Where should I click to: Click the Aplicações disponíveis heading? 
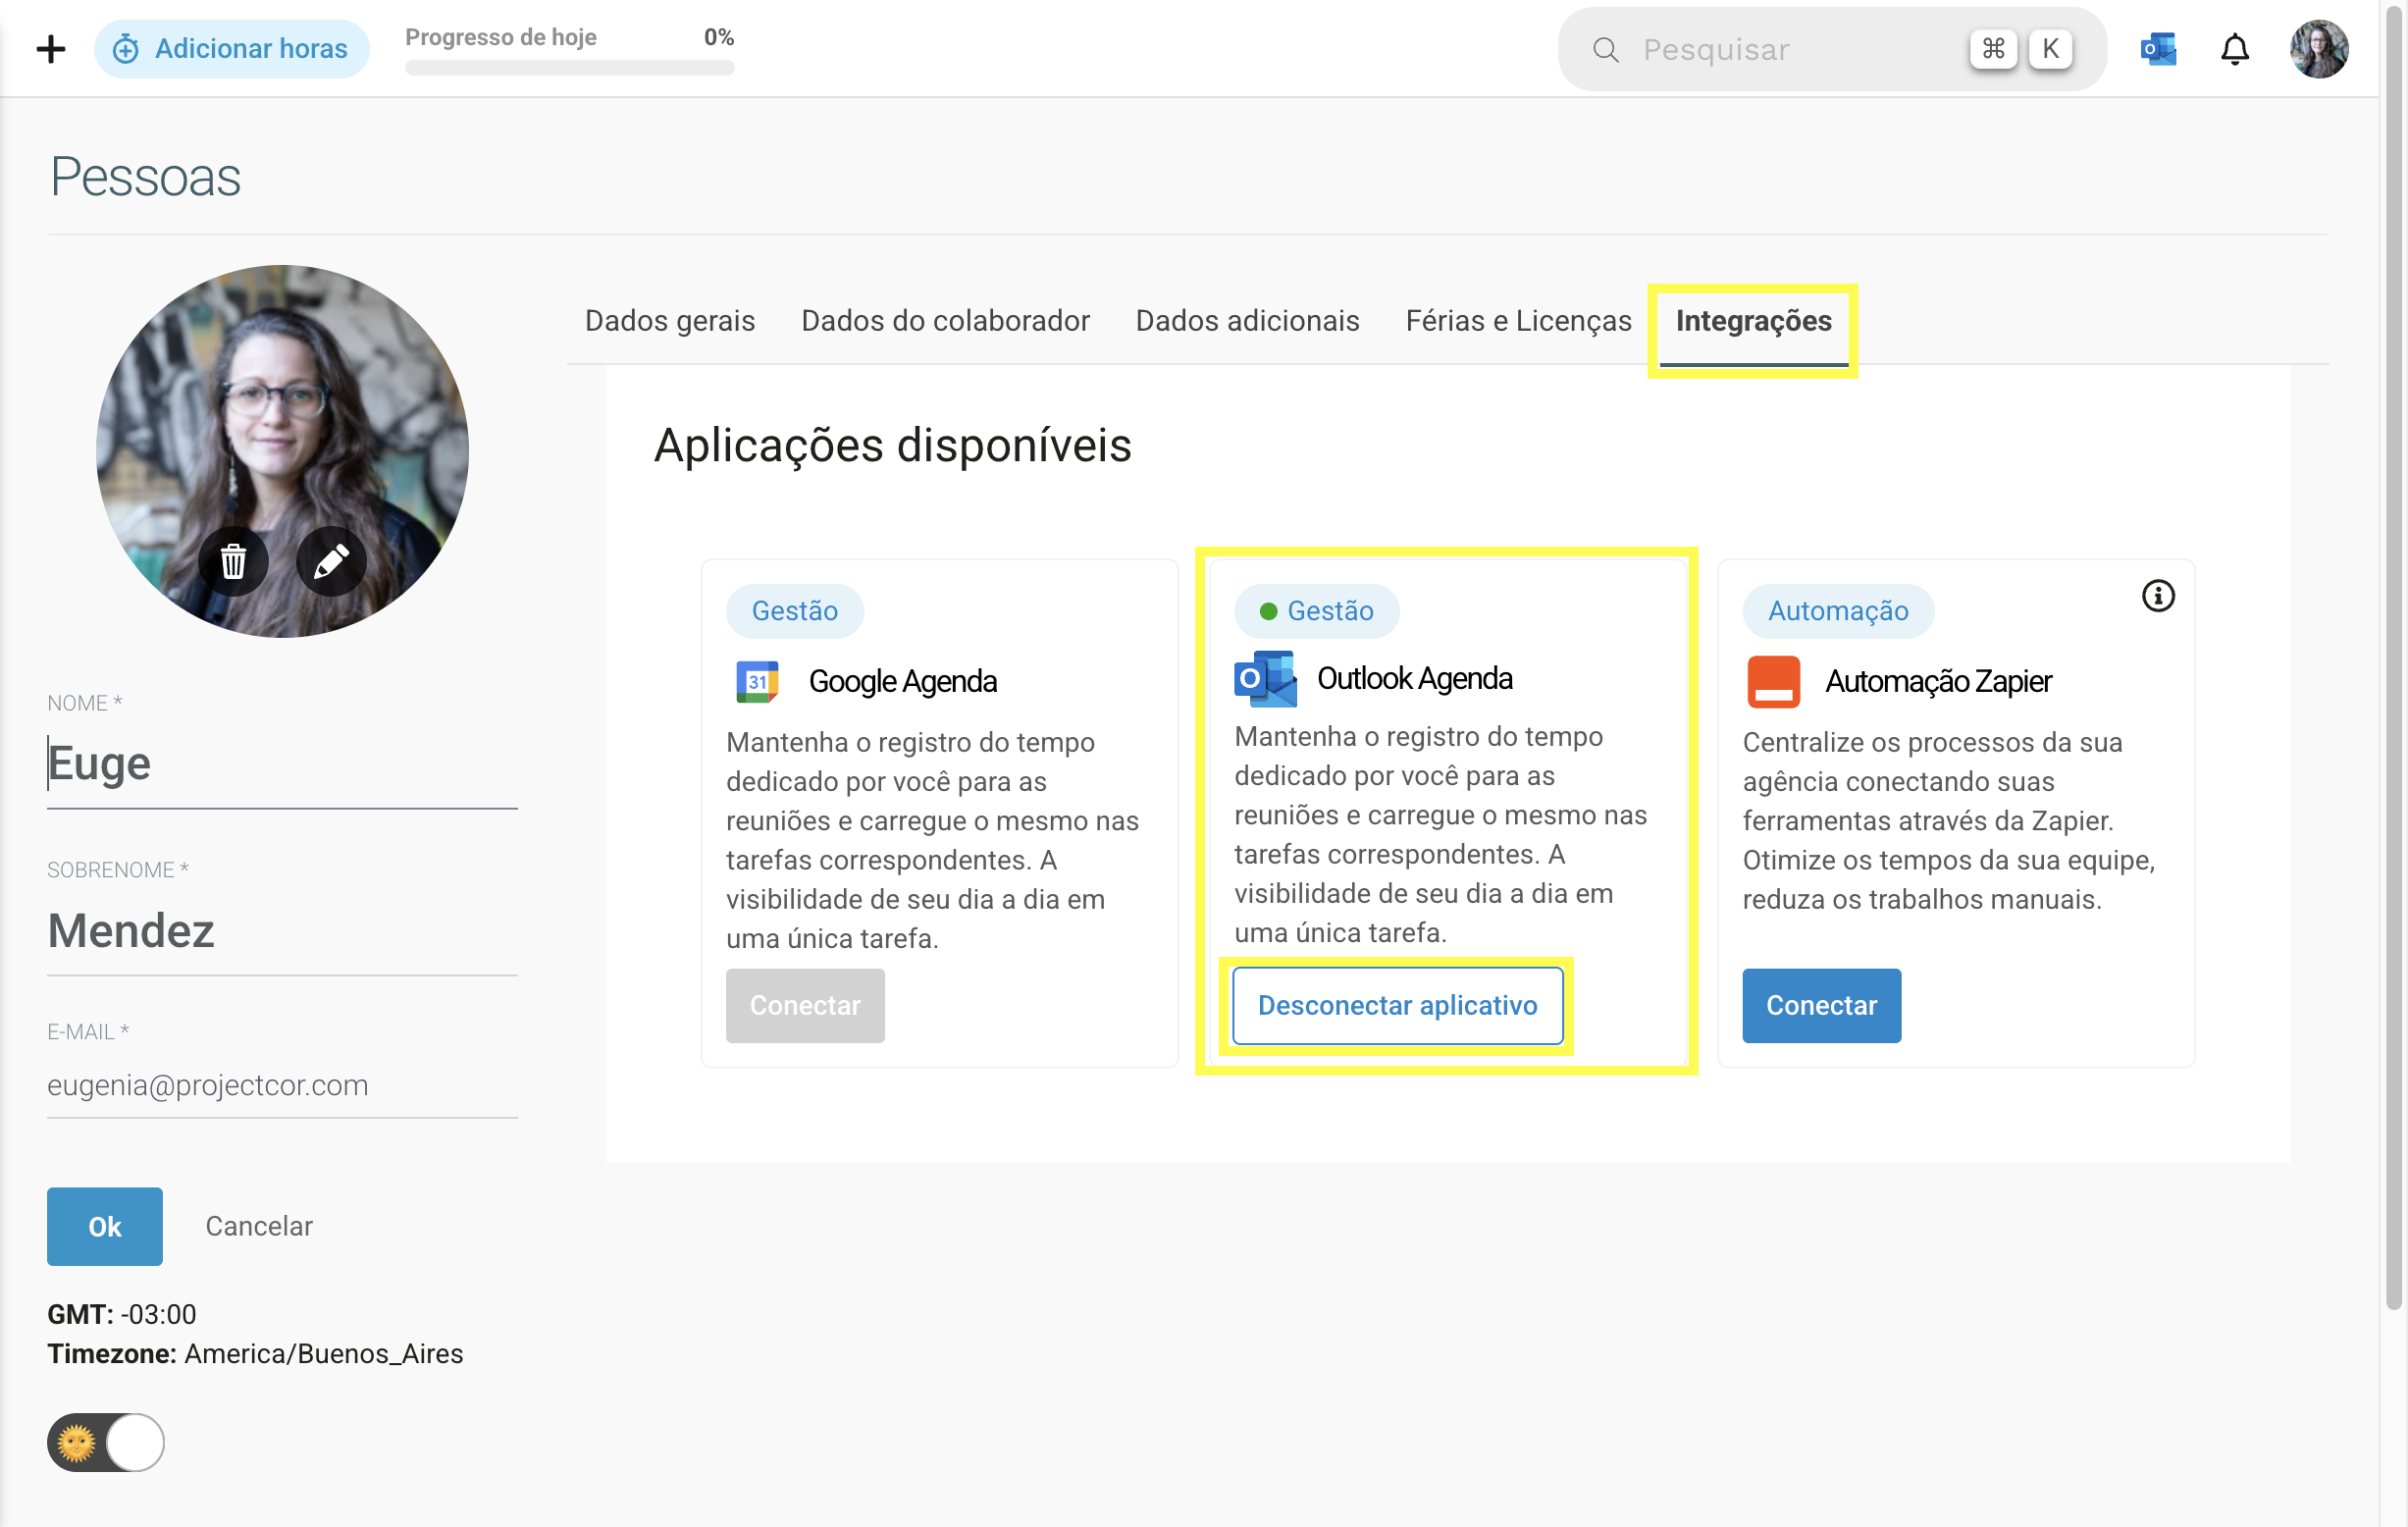tap(892, 445)
